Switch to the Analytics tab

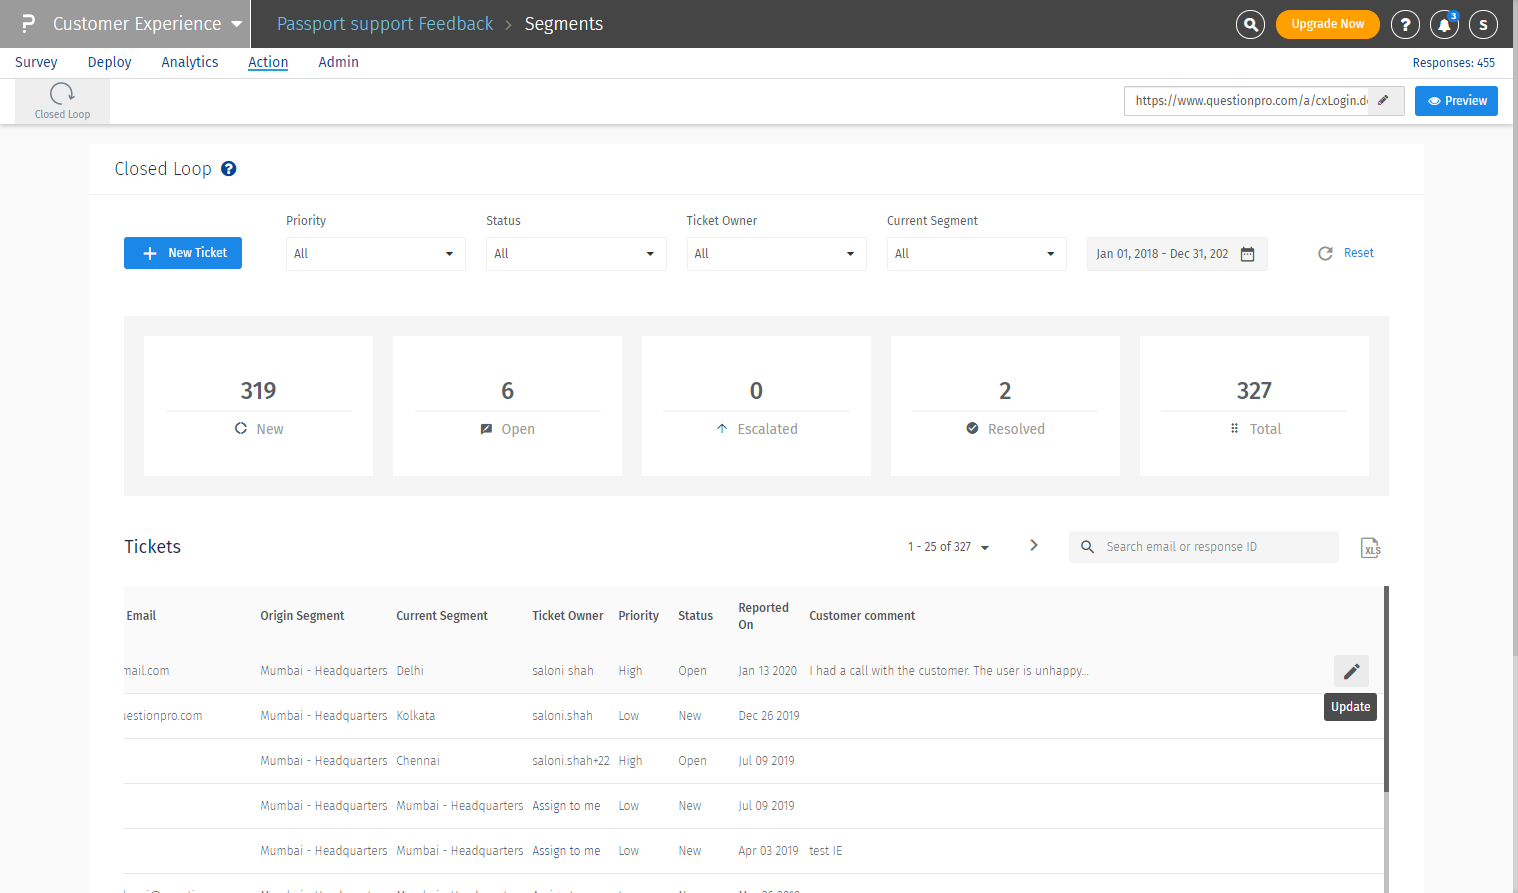(190, 62)
